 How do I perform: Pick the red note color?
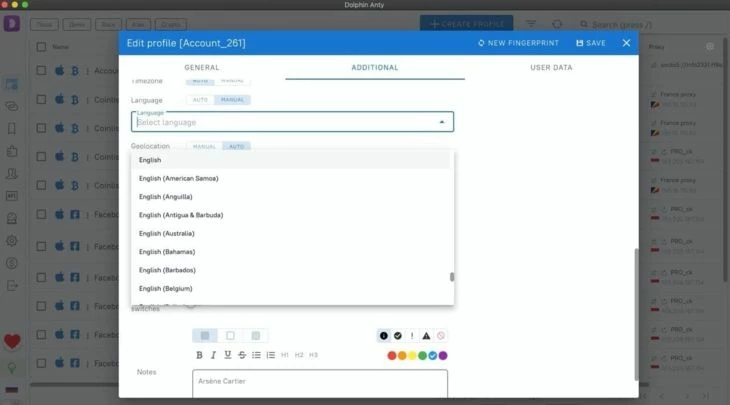pyautogui.click(x=392, y=356)
